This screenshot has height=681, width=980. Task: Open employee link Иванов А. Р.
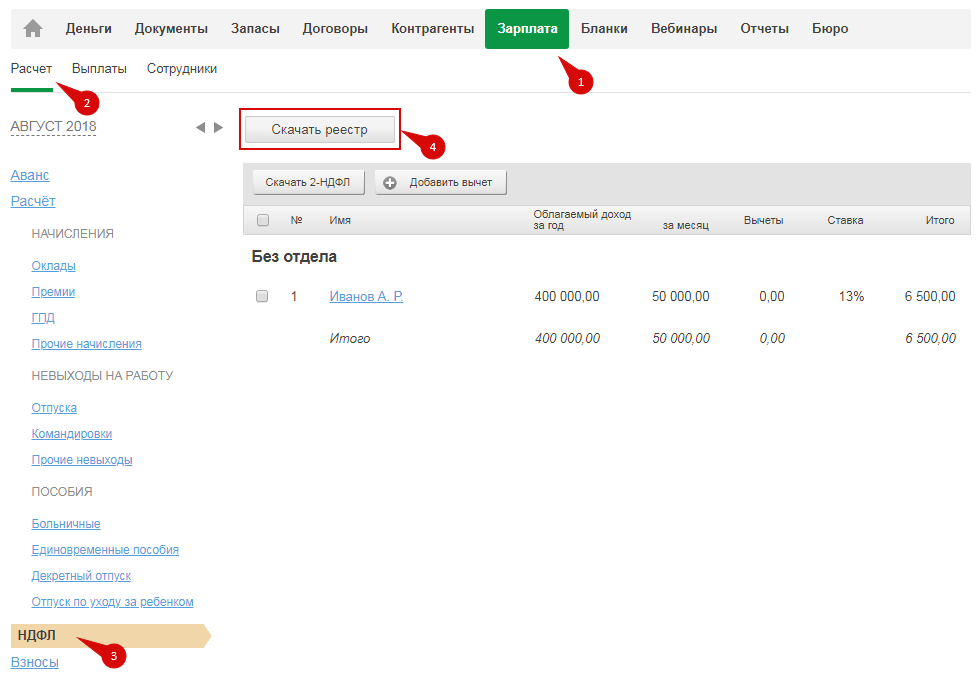[x=366, y=297]
